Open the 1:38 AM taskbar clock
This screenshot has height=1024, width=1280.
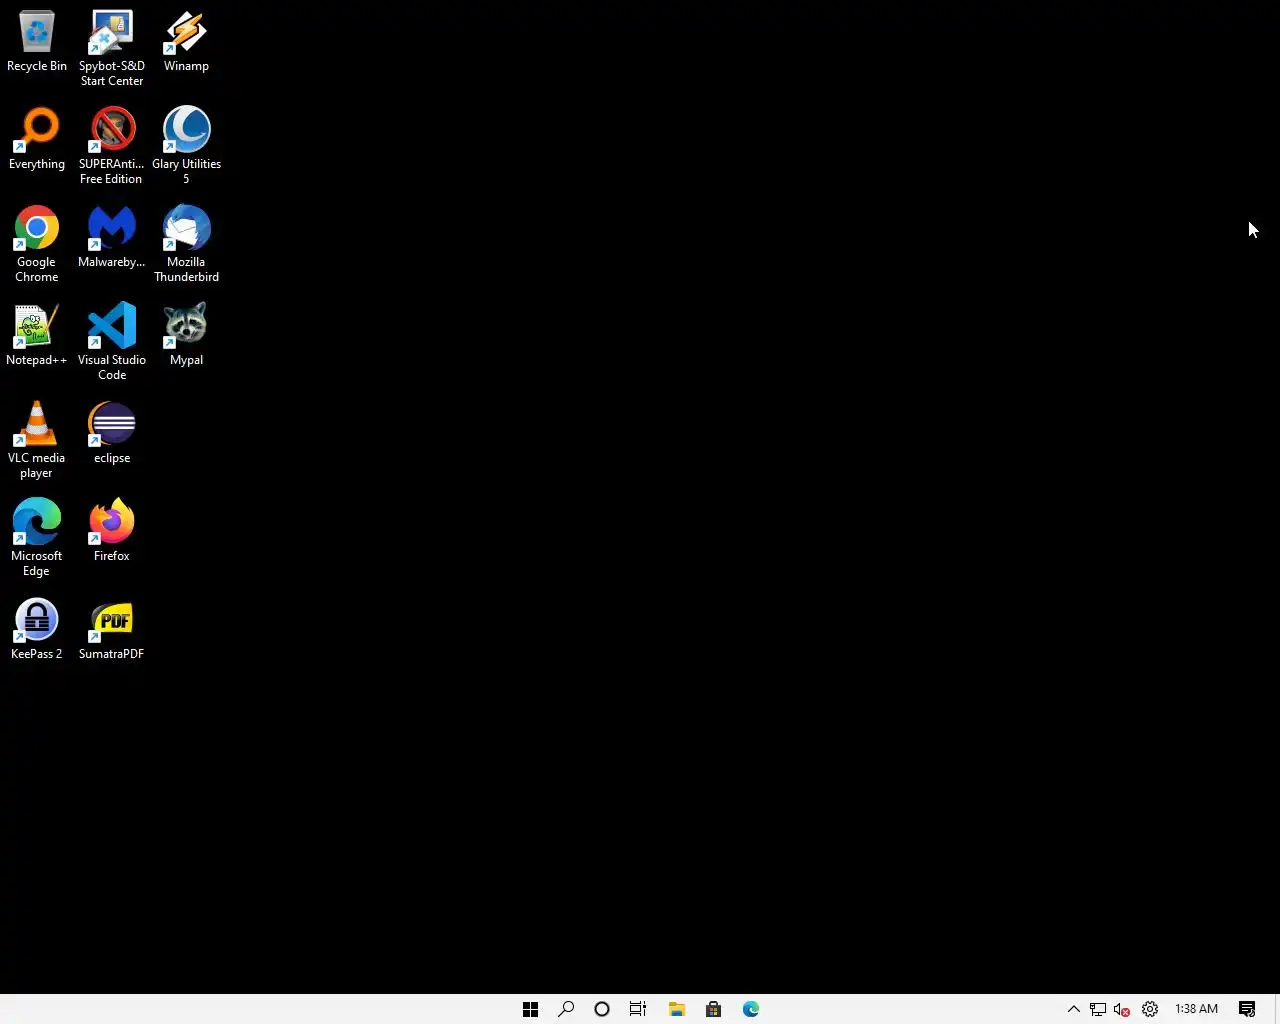click(1196, 1009)
